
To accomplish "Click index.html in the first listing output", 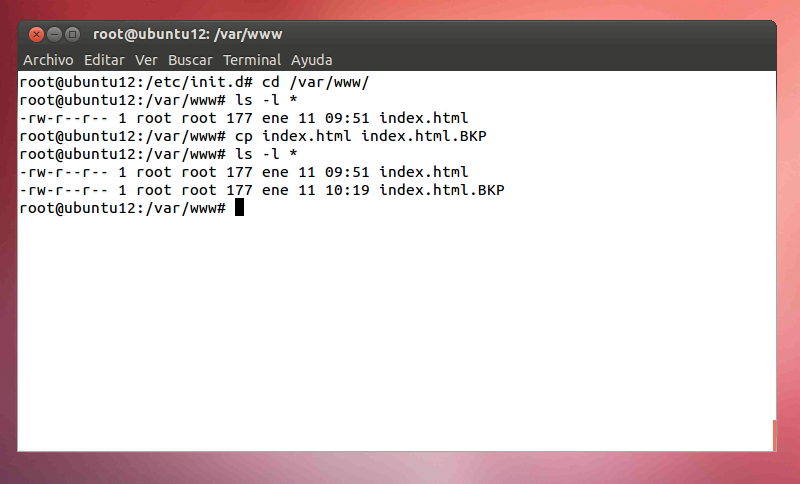I will [424, 118].
